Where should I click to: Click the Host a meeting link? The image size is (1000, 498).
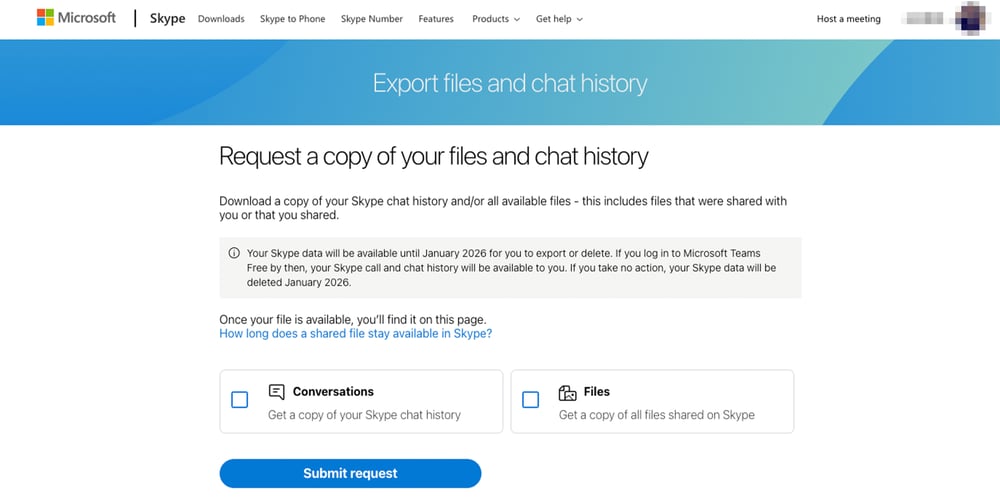848,19
